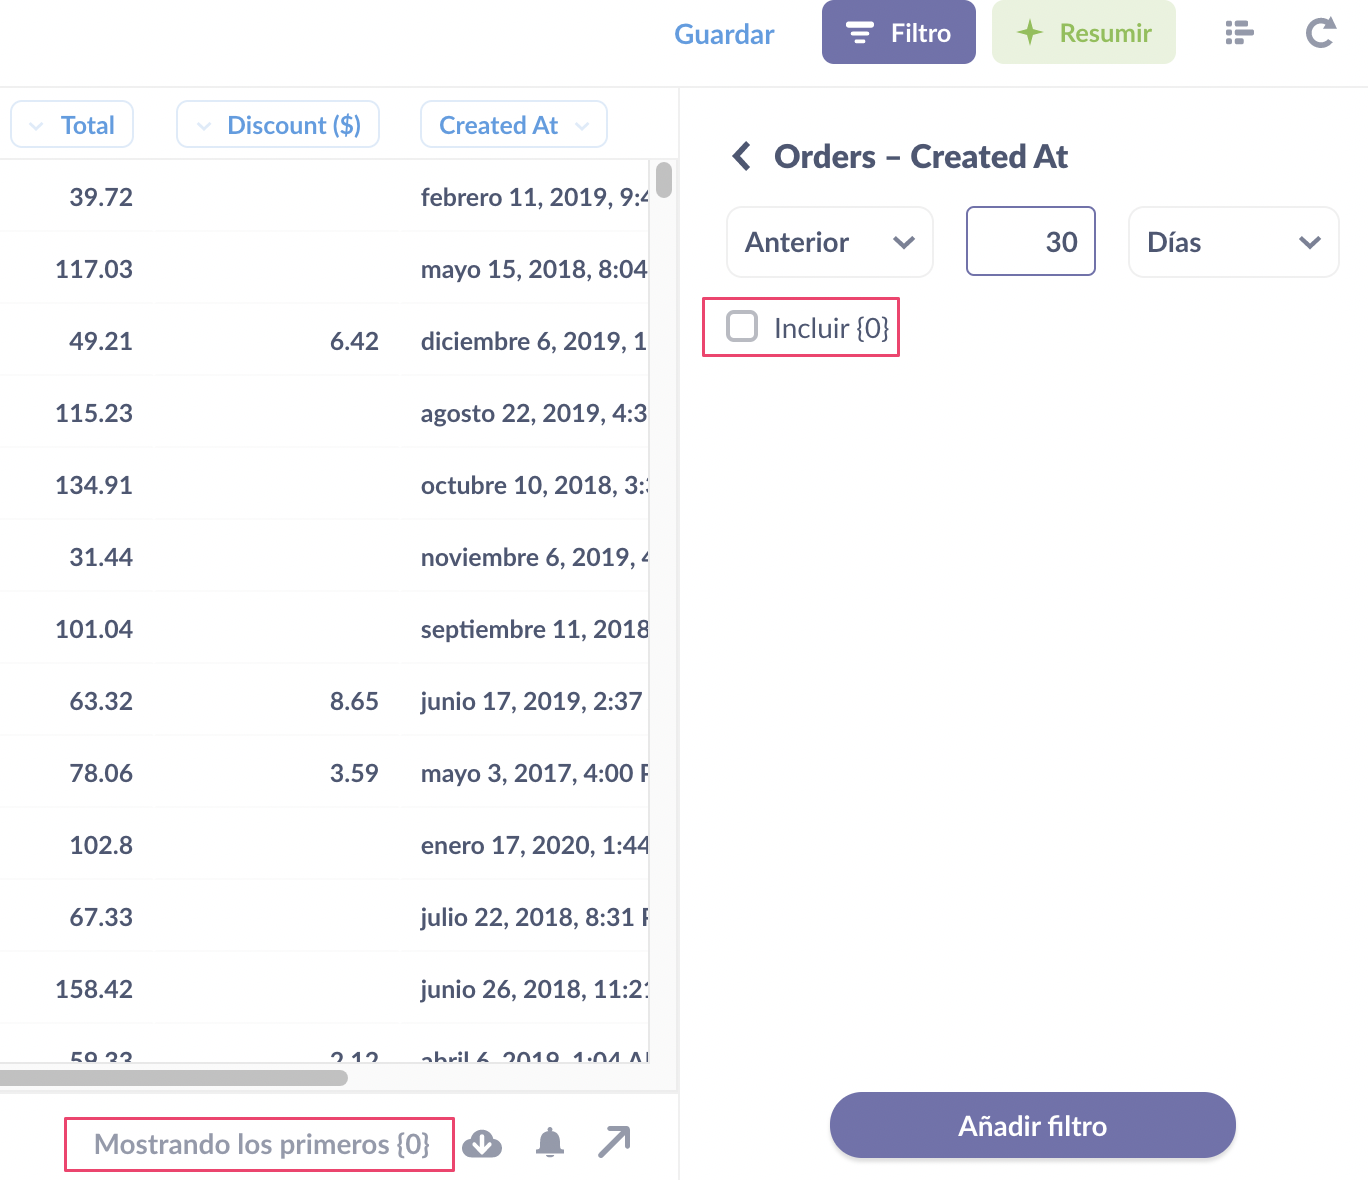Set up an alert with the bell icon
Image resolution: width=1368 pixels, height=1180 pixels.
pos(549,1142)
